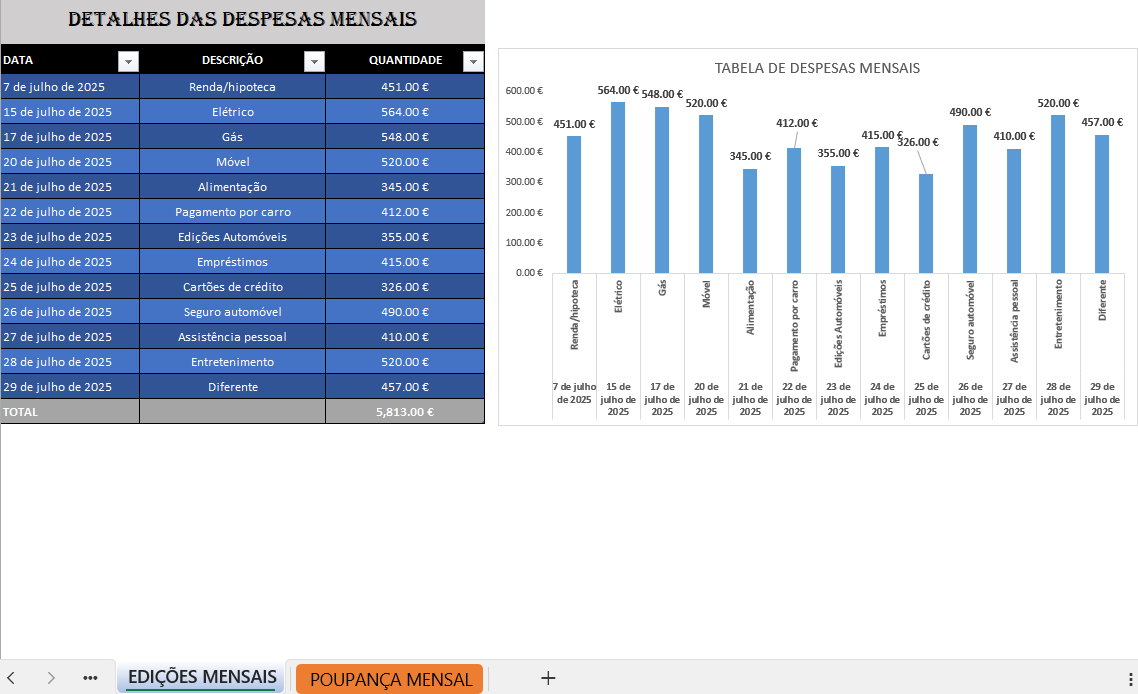This screenshot has width=1138, height=694.
Task: Select the EDIÇÕES MENSAIS sheet tab
Action: click(200, 678)
